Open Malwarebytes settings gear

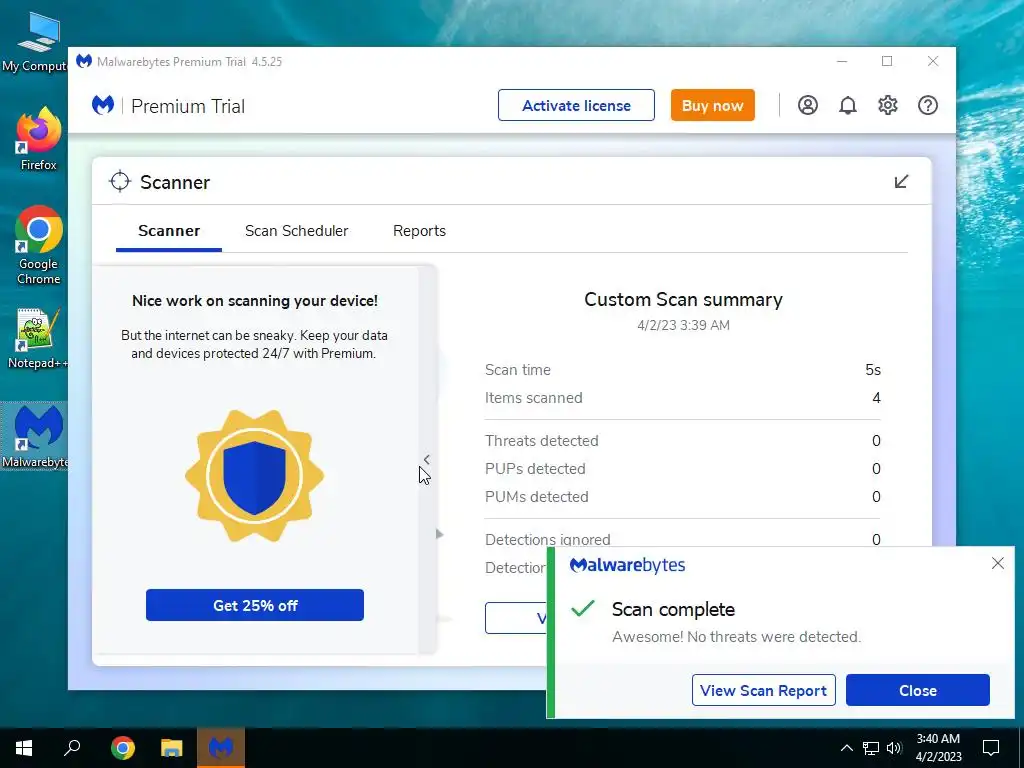[x=888, y=105]
